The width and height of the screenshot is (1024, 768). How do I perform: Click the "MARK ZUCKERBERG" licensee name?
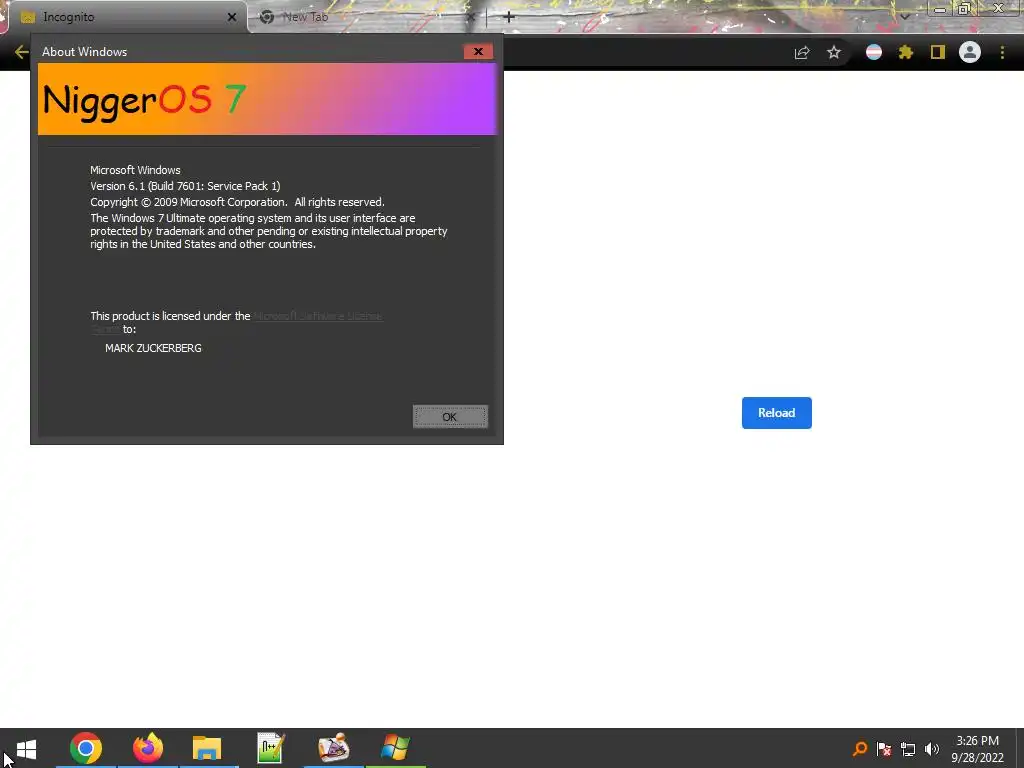click(x=153, y=348)
